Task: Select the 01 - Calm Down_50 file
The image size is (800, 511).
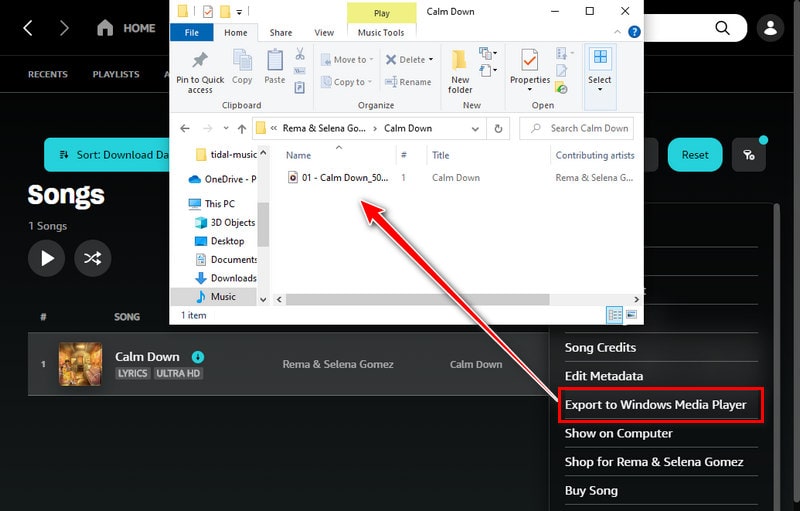Action: click(x=338, y=177)
